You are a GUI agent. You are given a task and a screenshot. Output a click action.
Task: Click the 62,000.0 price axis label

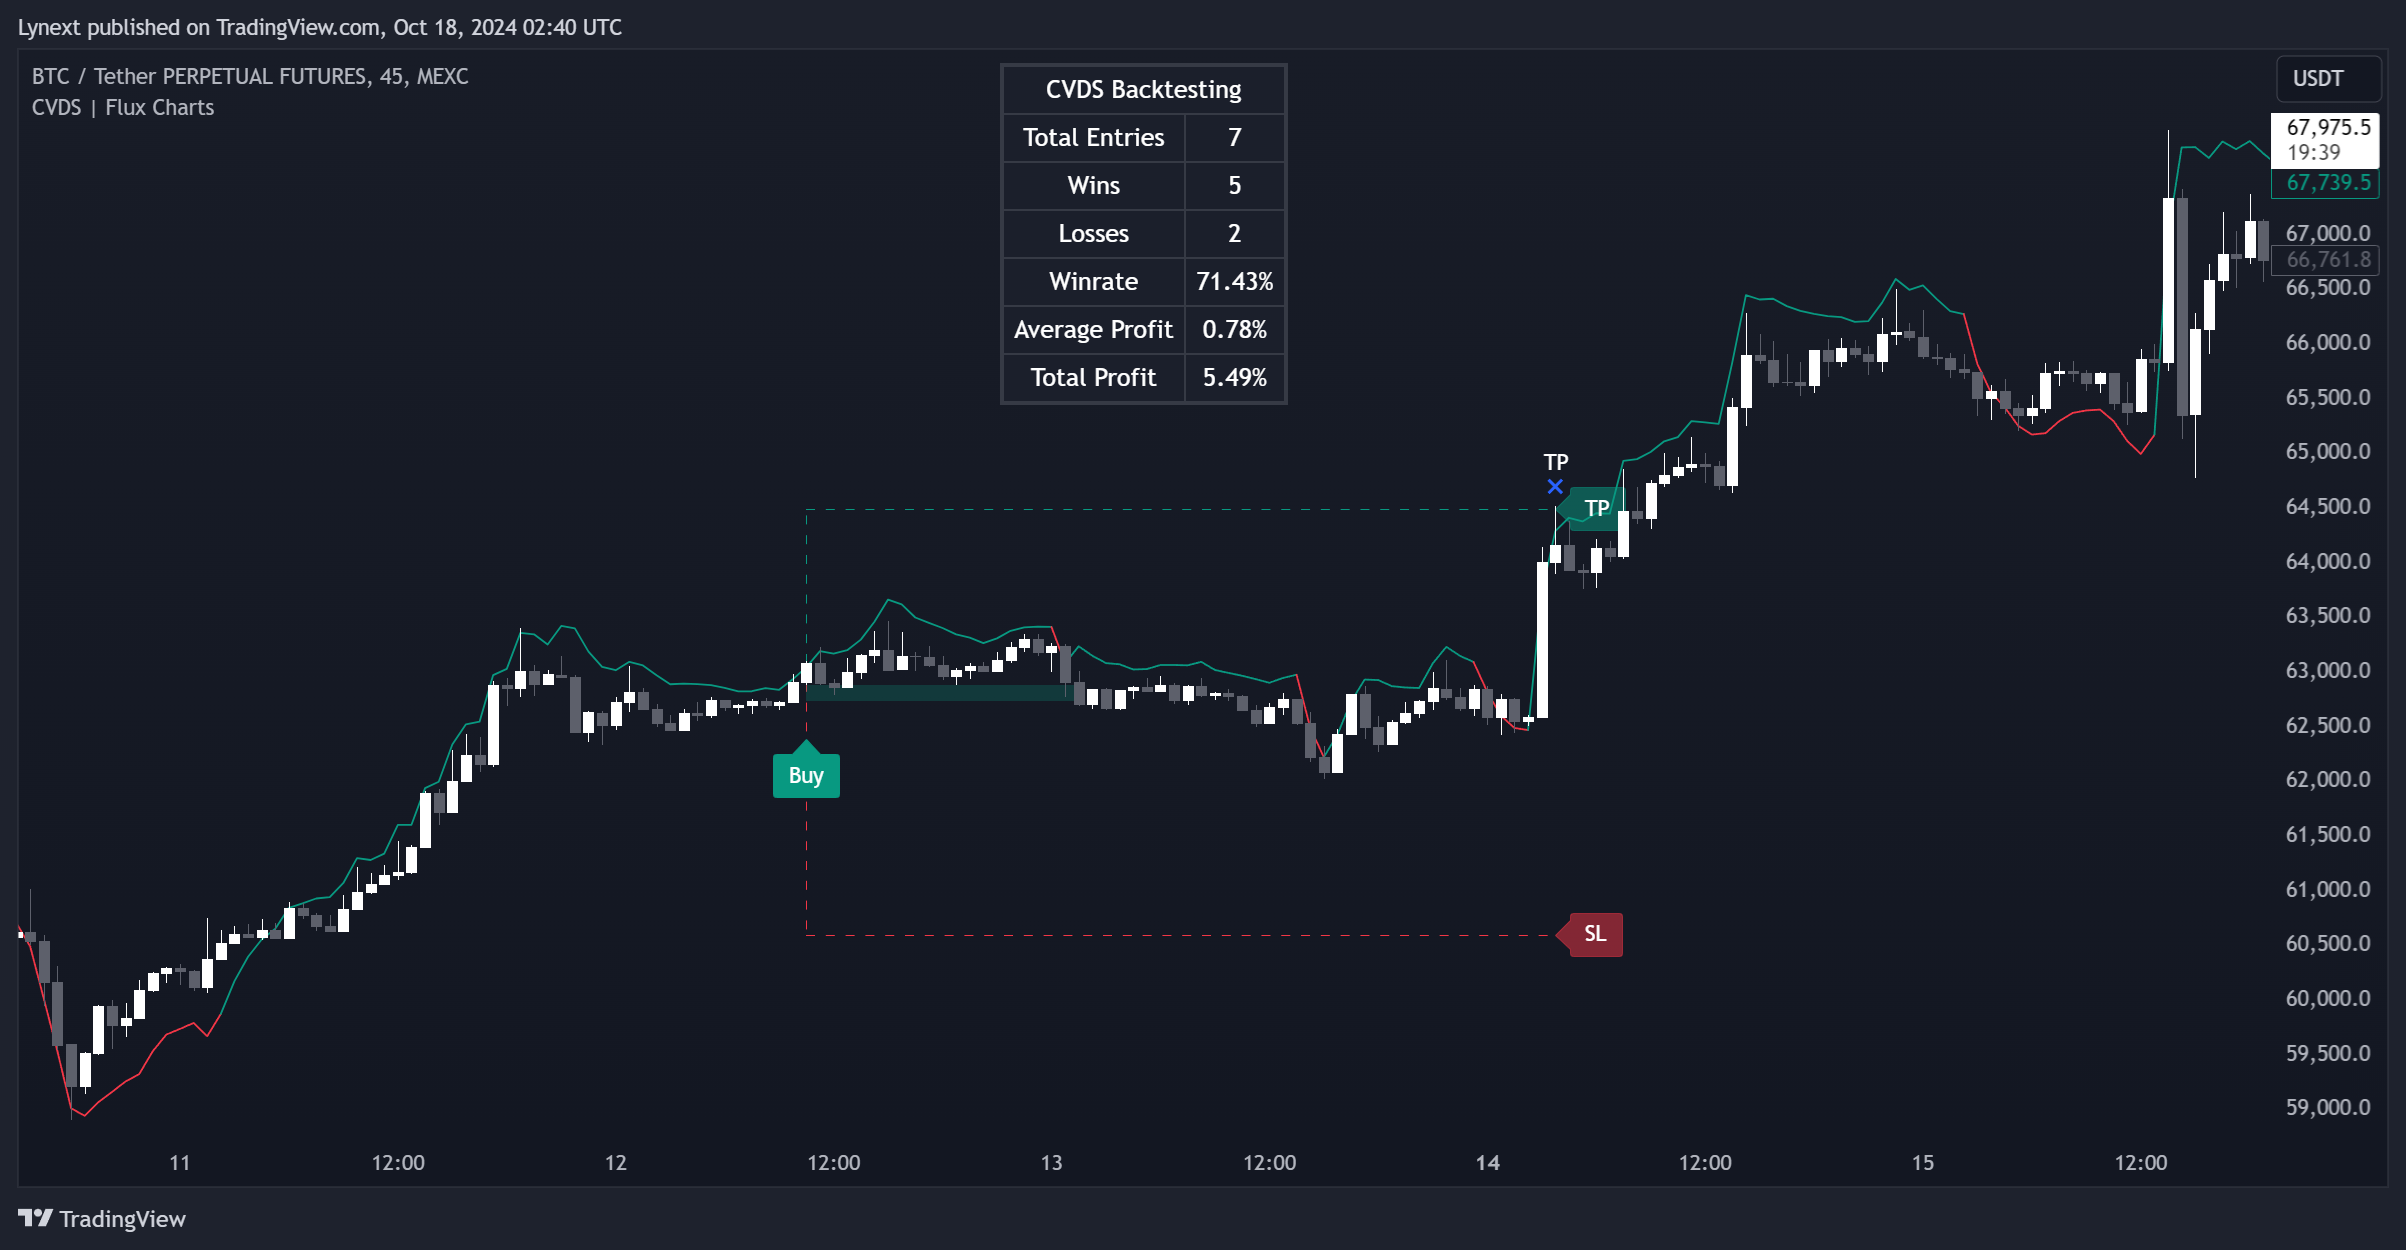click(2328, 779)
